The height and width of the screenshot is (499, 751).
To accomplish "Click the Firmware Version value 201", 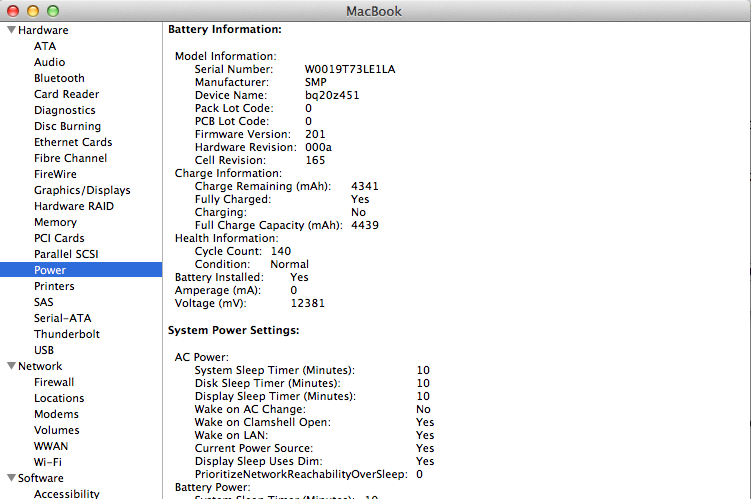I will [315, 134].
